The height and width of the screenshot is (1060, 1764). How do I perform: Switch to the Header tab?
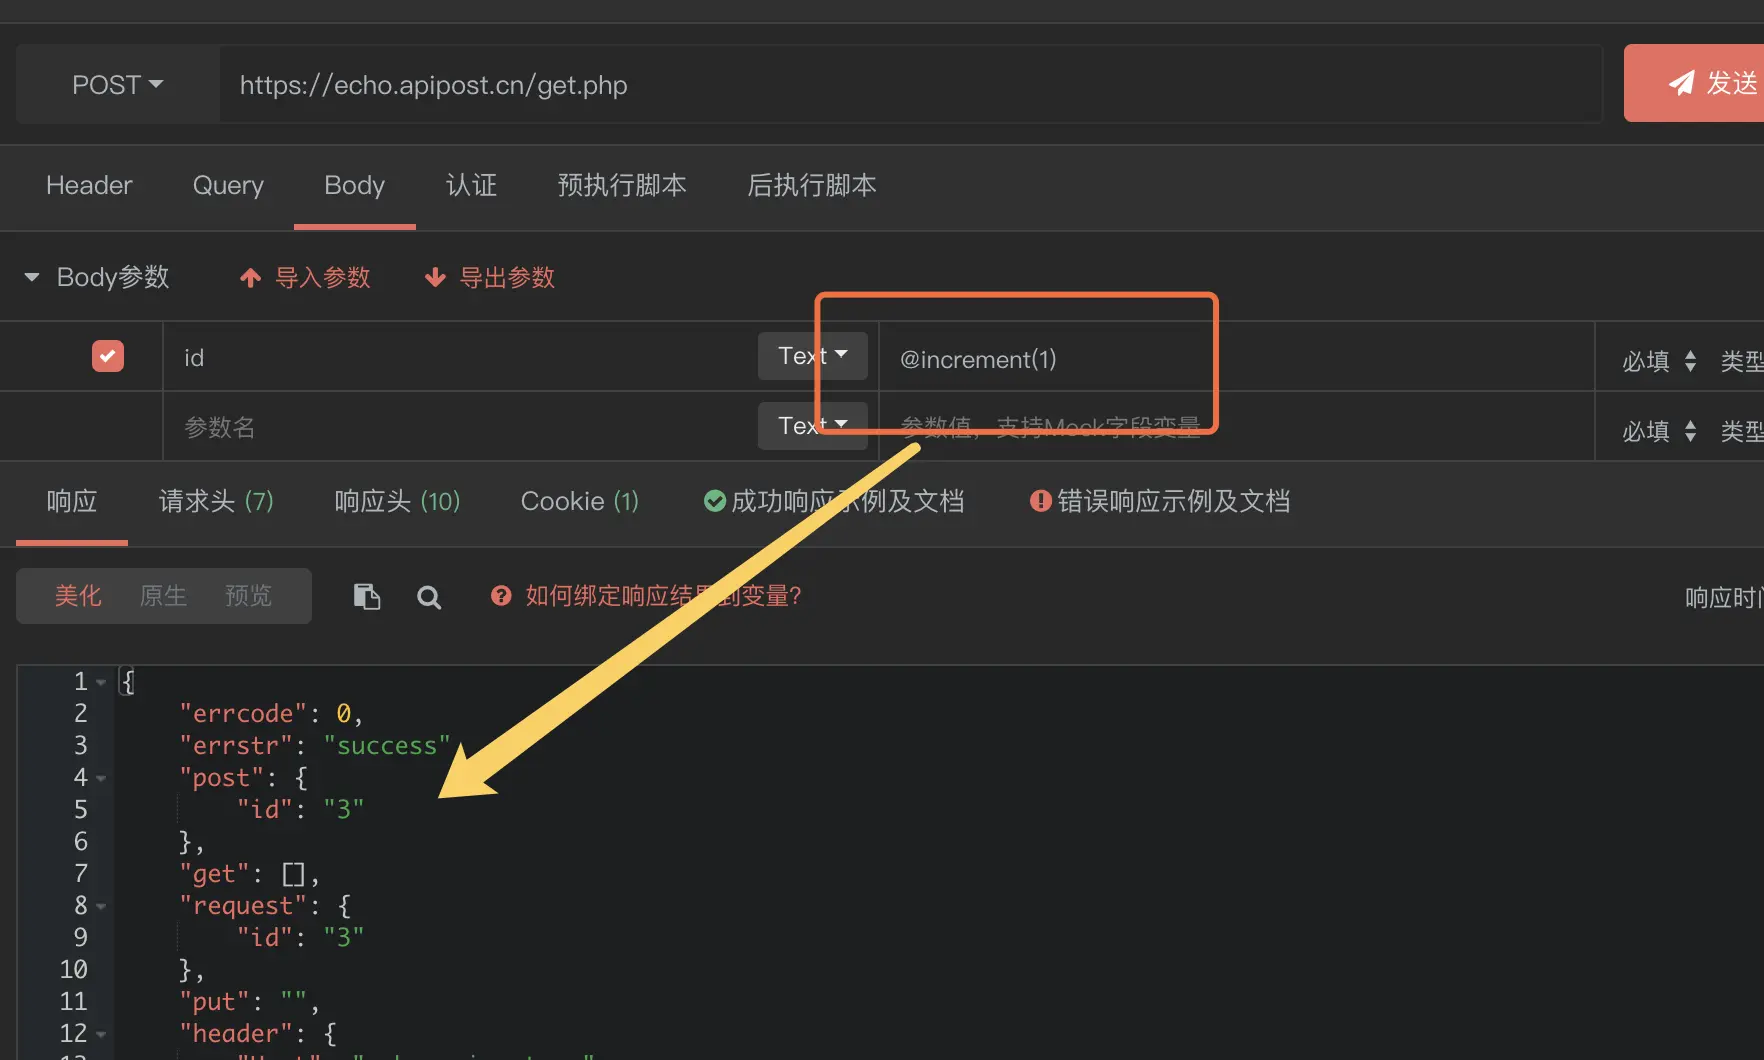coord(89,186)
